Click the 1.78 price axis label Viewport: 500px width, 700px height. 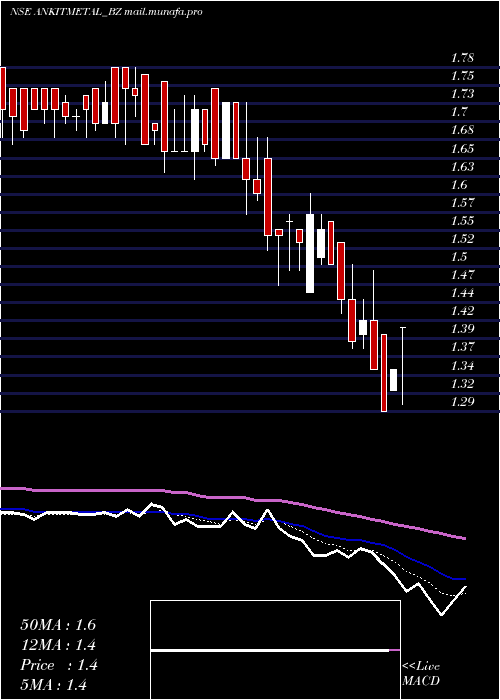pyautogui.click(x=462, y=58)
